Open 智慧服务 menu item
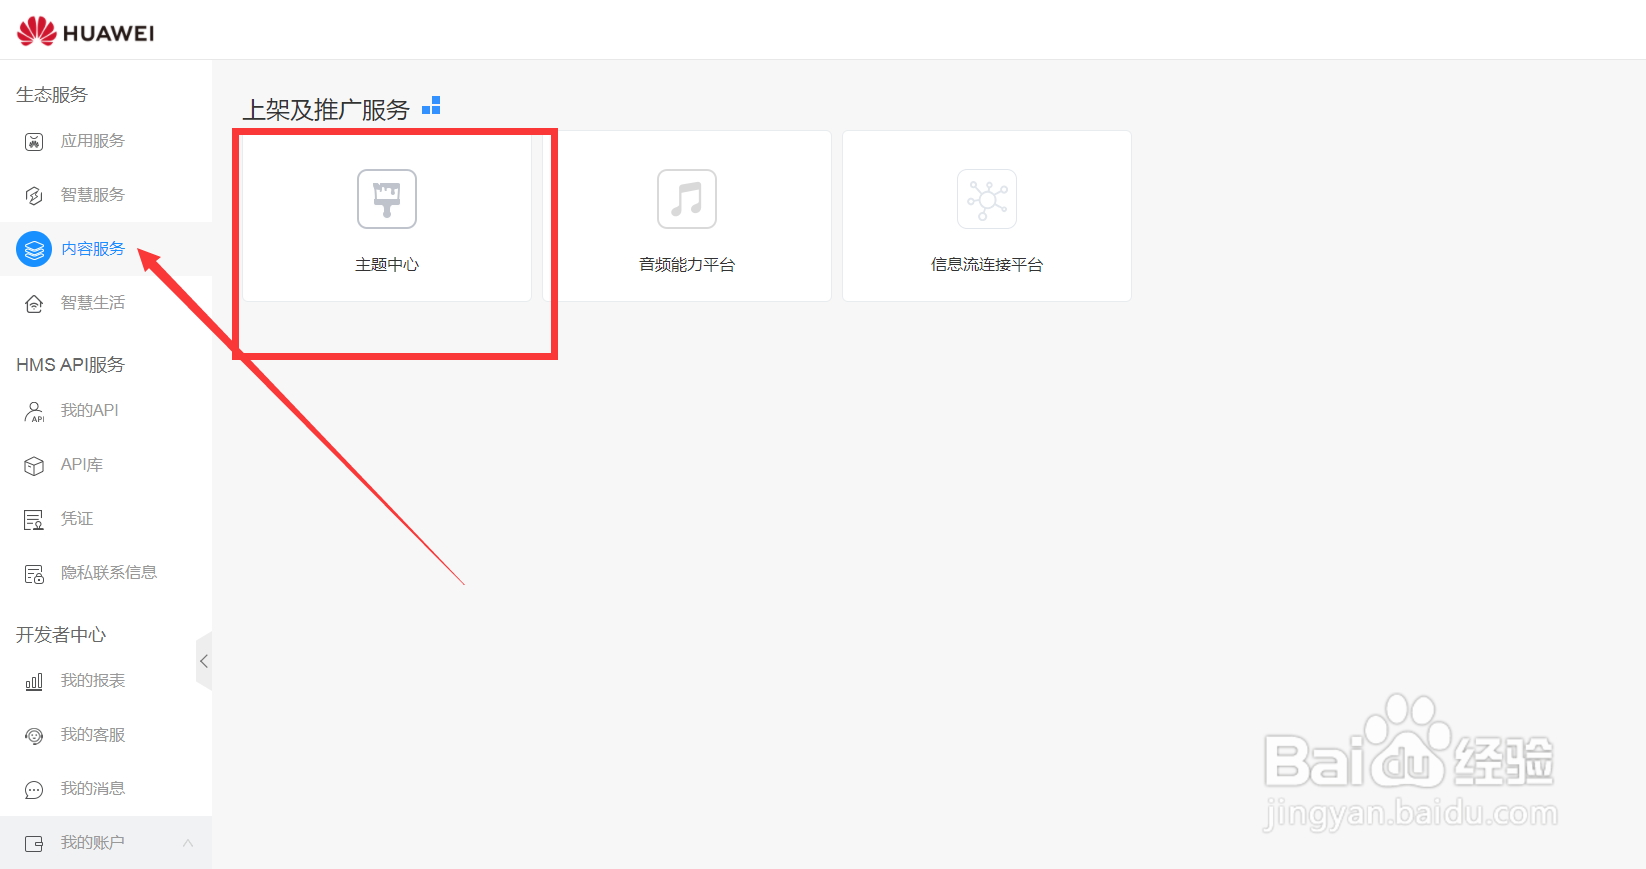The image size is (1646, 869). (x=93, y=195)
